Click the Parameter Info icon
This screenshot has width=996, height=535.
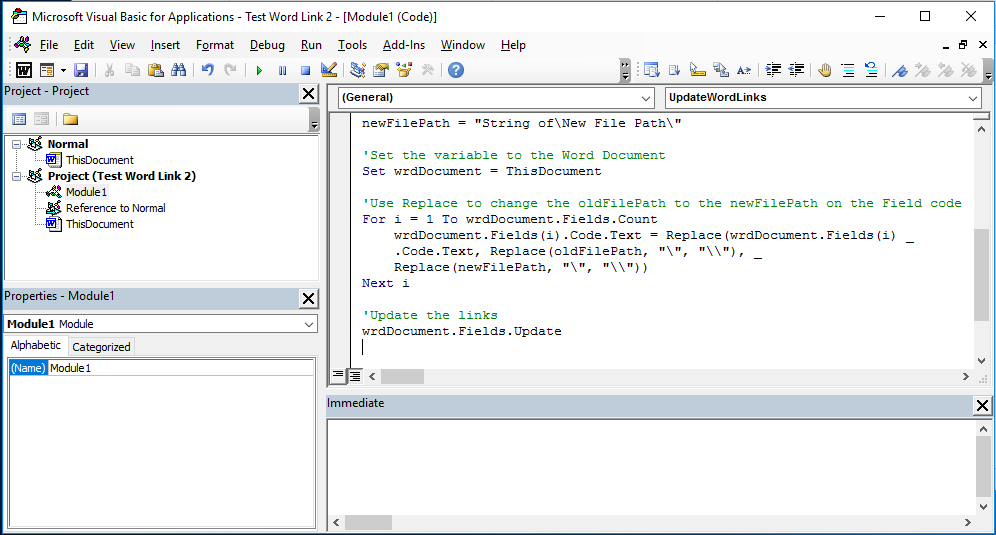click(721, 70)
